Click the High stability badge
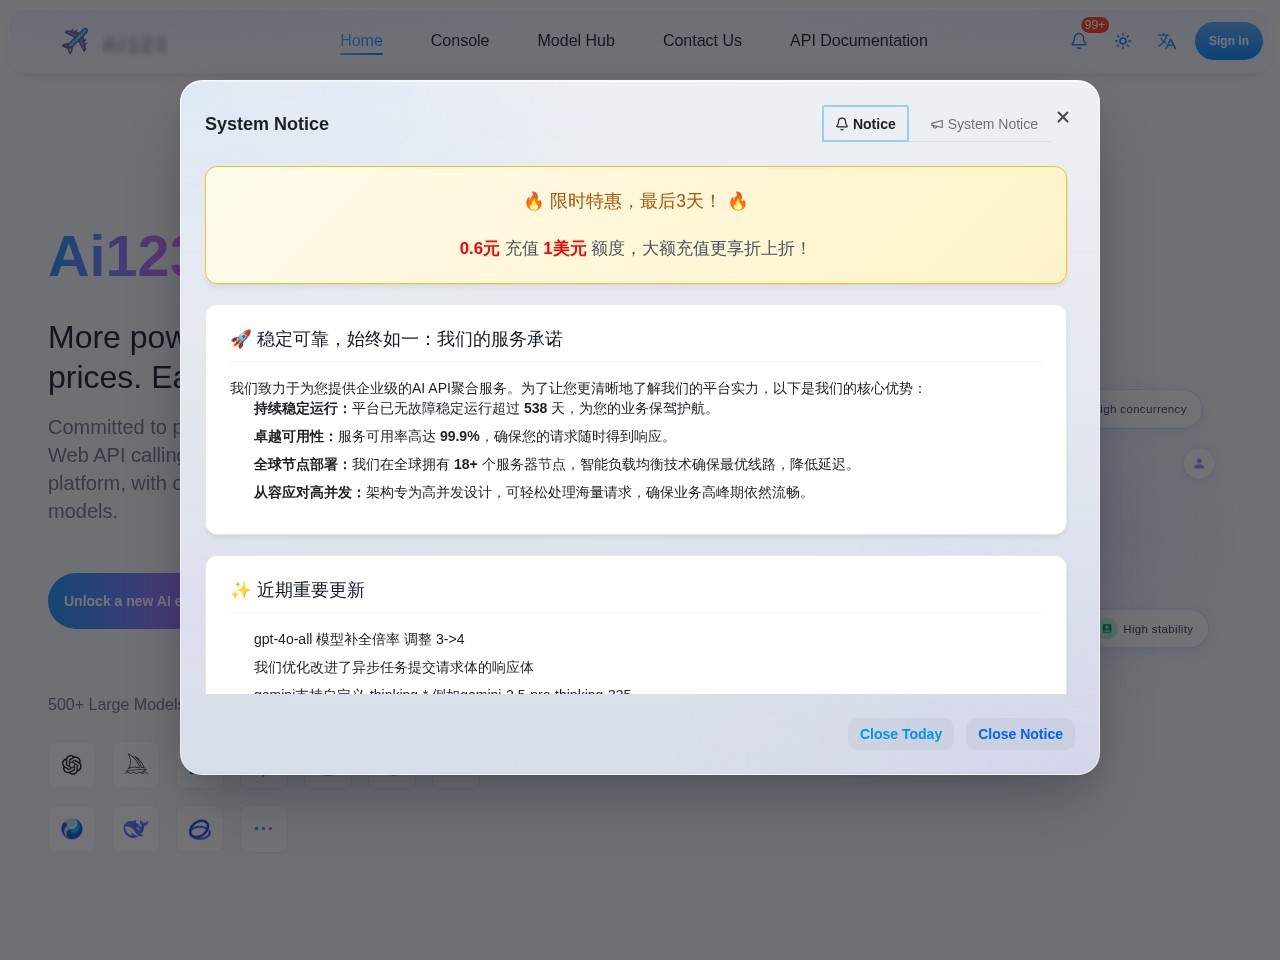Image resolution: width=1280 pixels, height=960 pixels. pos(1153,629)
